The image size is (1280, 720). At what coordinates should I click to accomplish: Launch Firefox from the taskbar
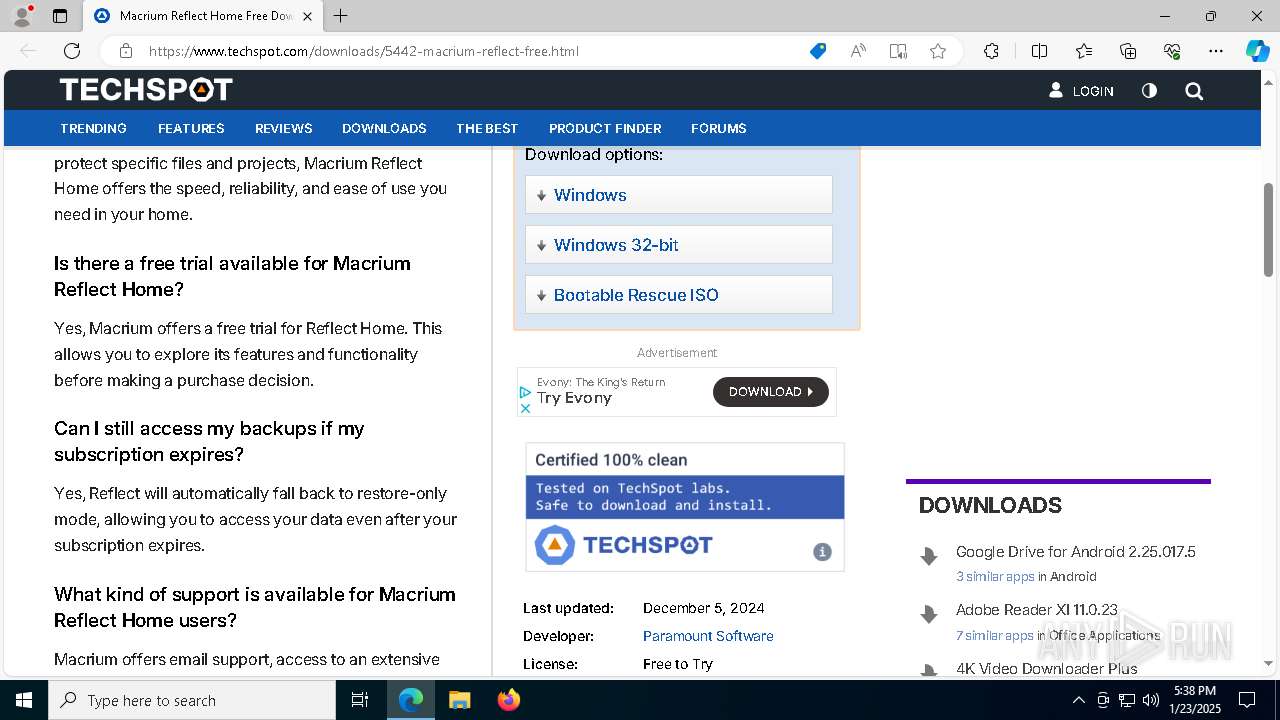tap(509, 700)
